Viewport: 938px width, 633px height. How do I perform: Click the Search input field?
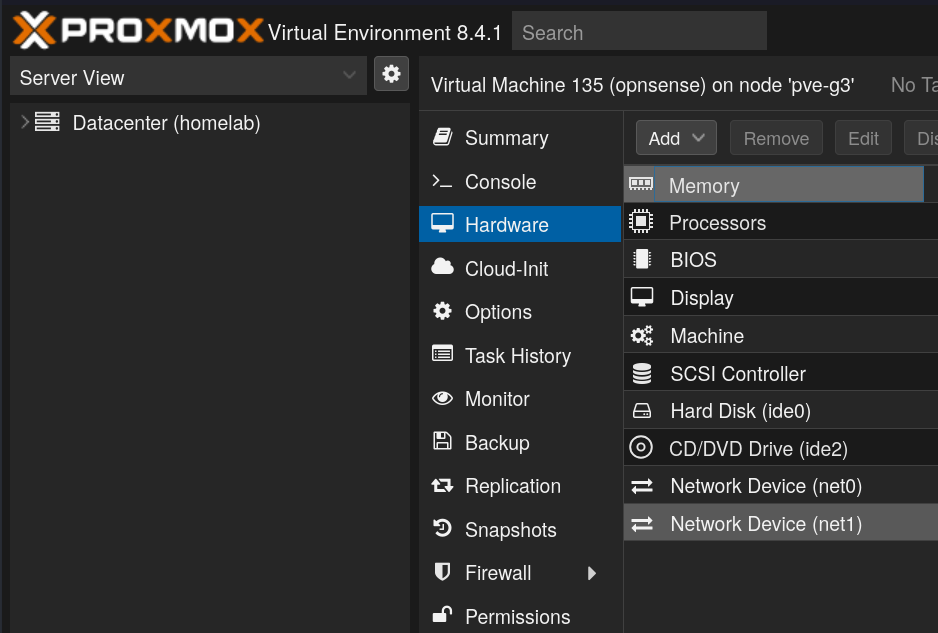pyautogui.click(x=639, y=32)
